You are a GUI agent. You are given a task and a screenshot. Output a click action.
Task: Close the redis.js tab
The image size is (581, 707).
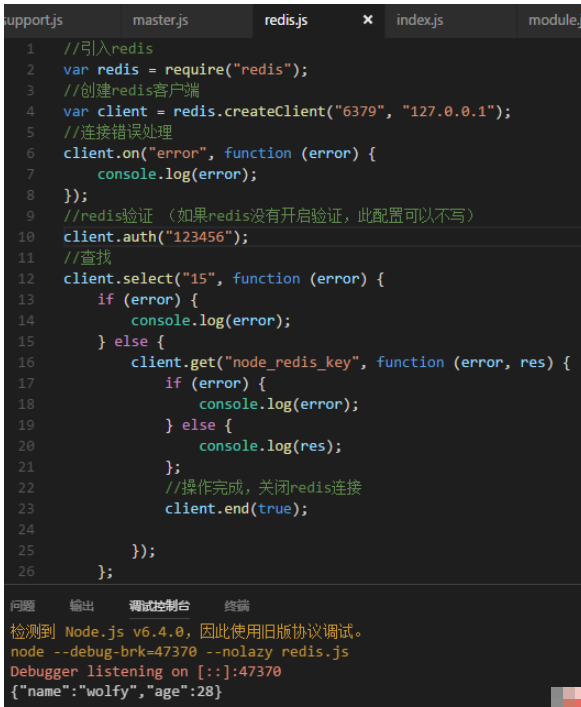pyautogui.click(x=368, y=20)
